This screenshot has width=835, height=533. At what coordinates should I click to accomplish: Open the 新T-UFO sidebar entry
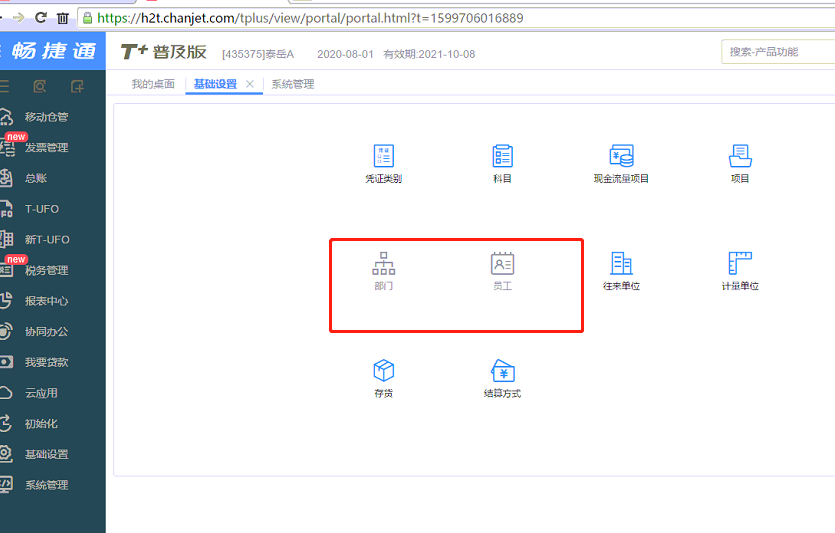click(47, 240)
